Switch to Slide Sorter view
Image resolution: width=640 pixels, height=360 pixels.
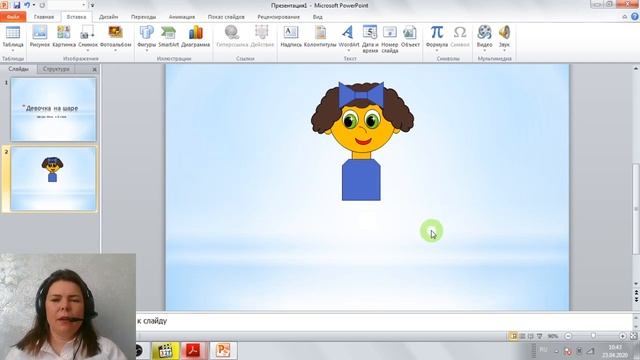(x=522, y=336)
